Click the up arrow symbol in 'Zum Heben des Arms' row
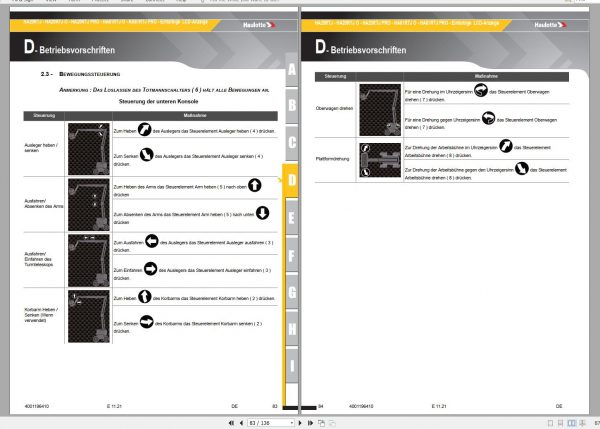This screenshot has height=429, width=600. tap(255, 185)
